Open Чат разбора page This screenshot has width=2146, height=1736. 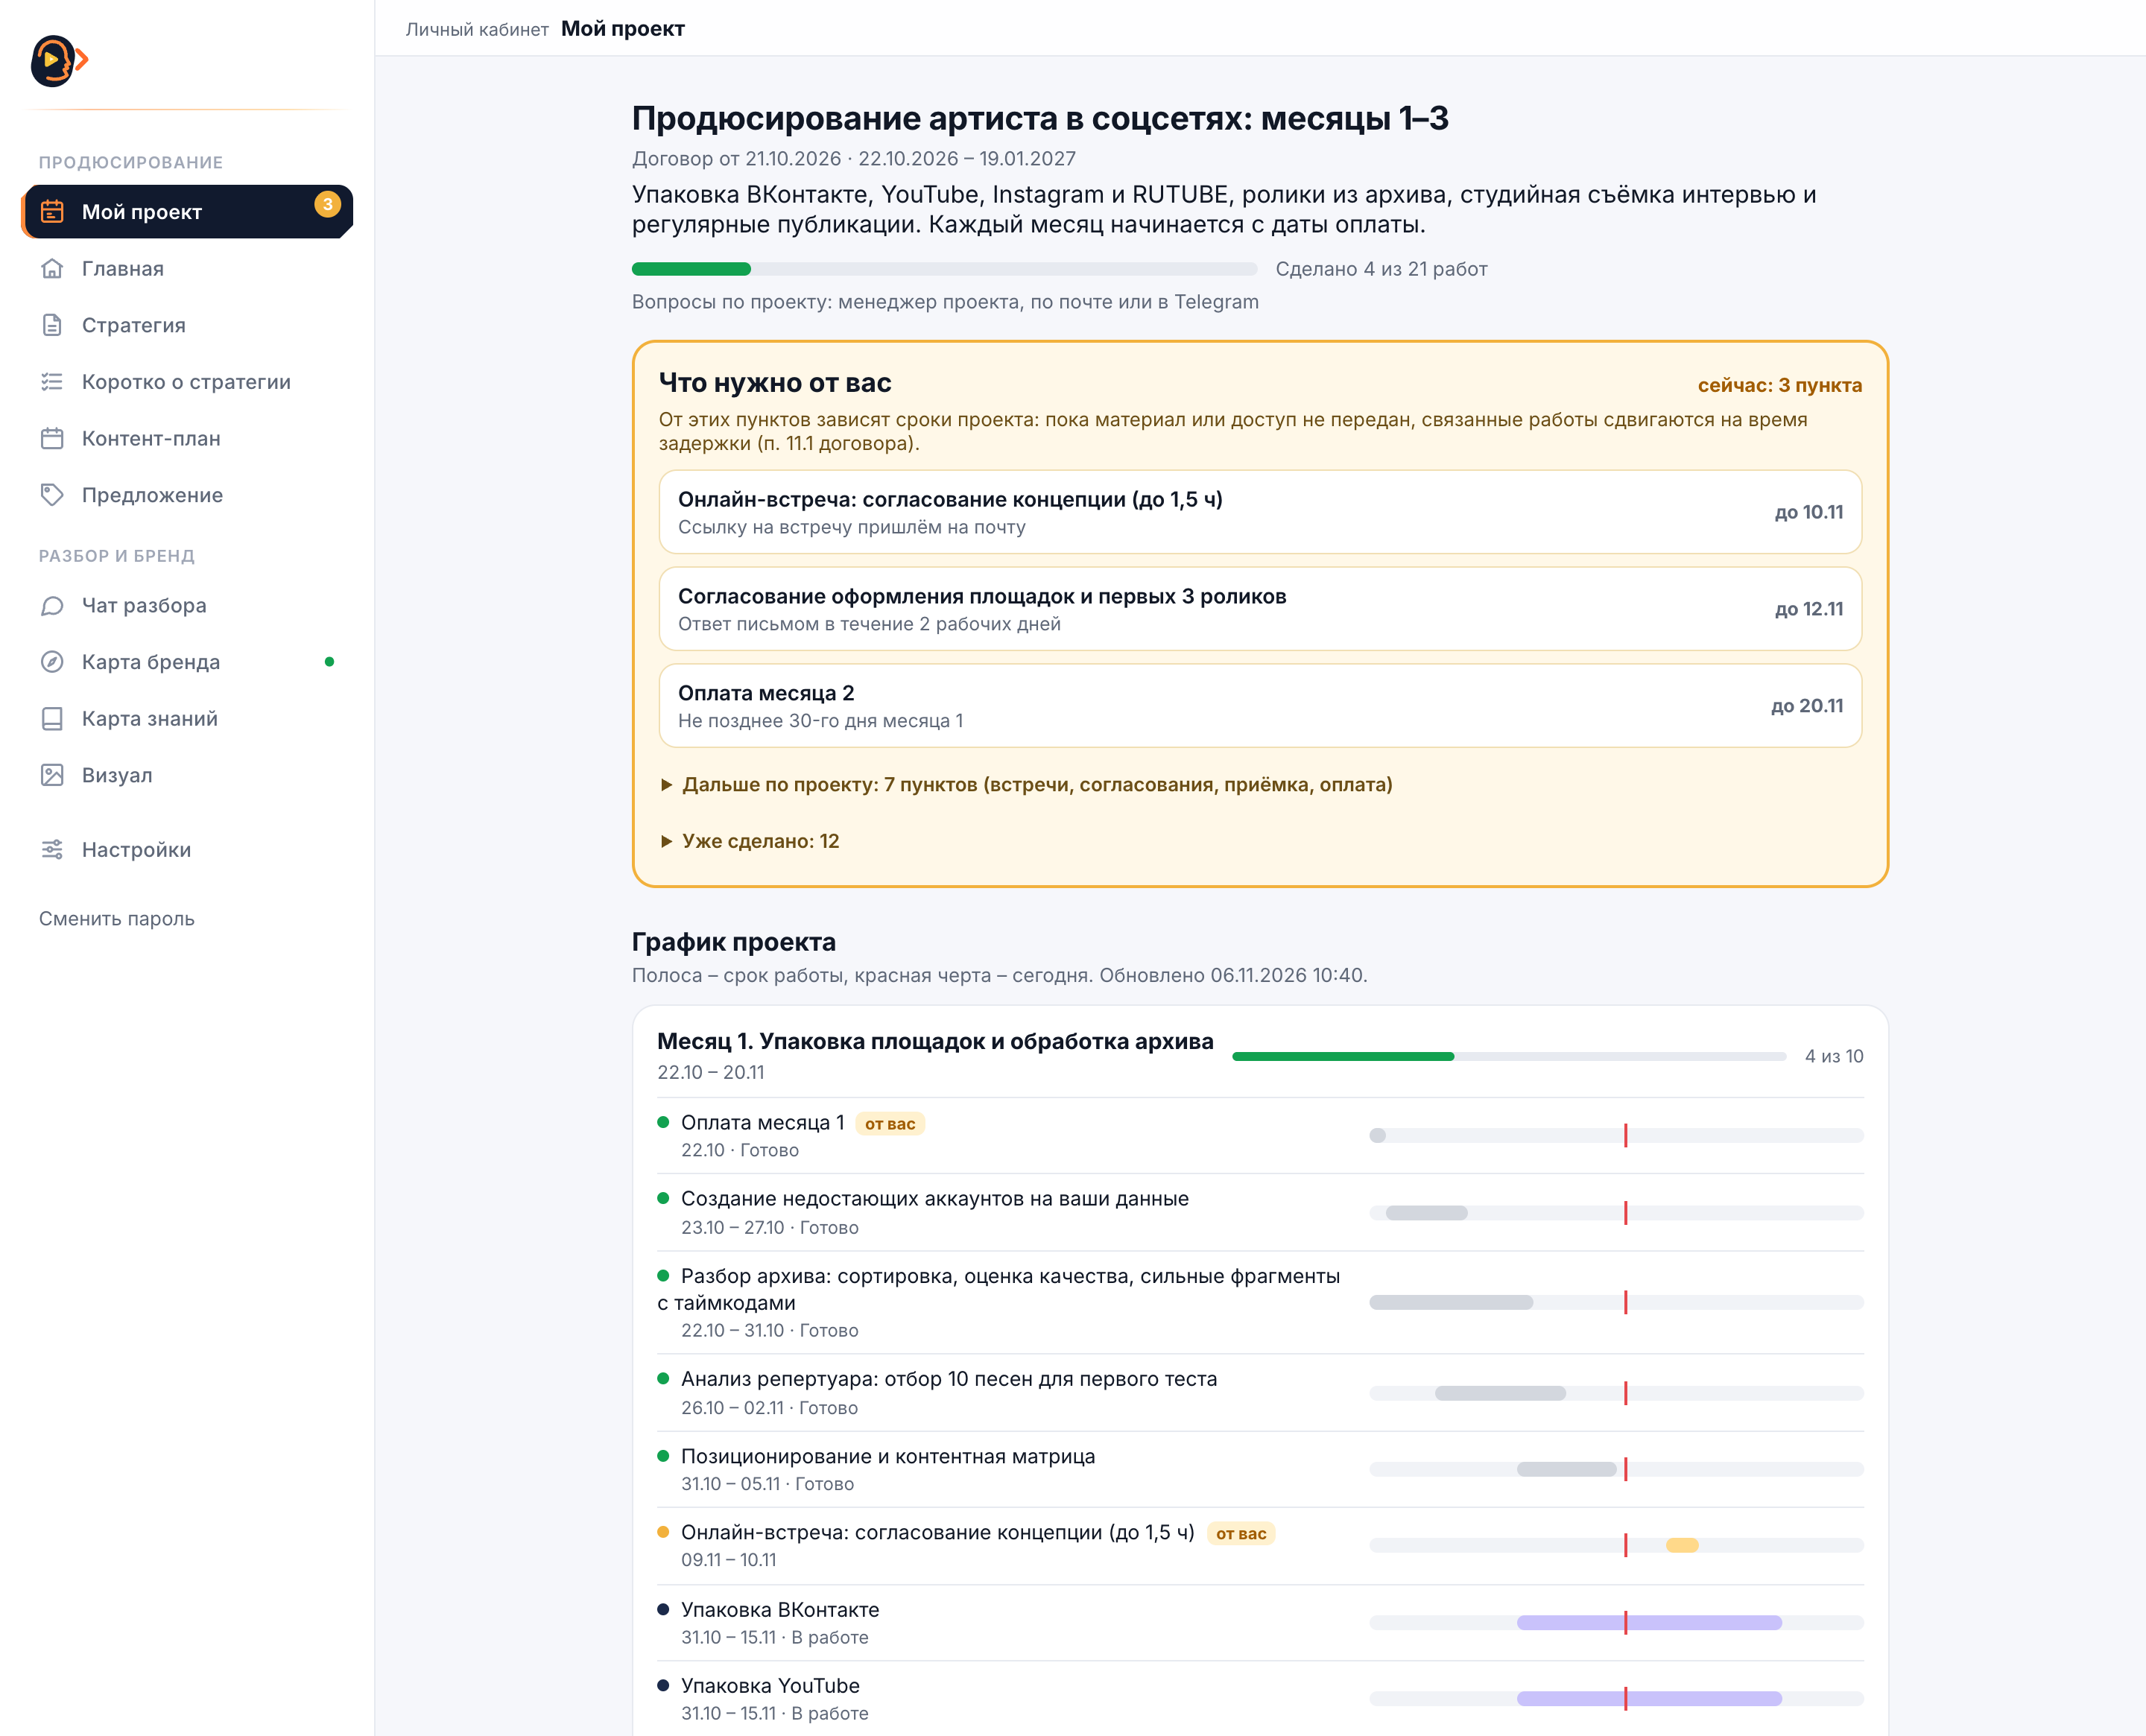point(188,606)
